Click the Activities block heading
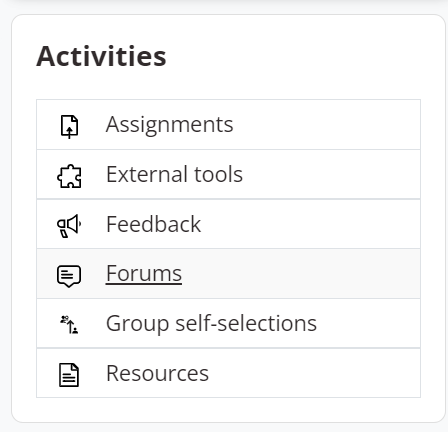 pos(101,56)
